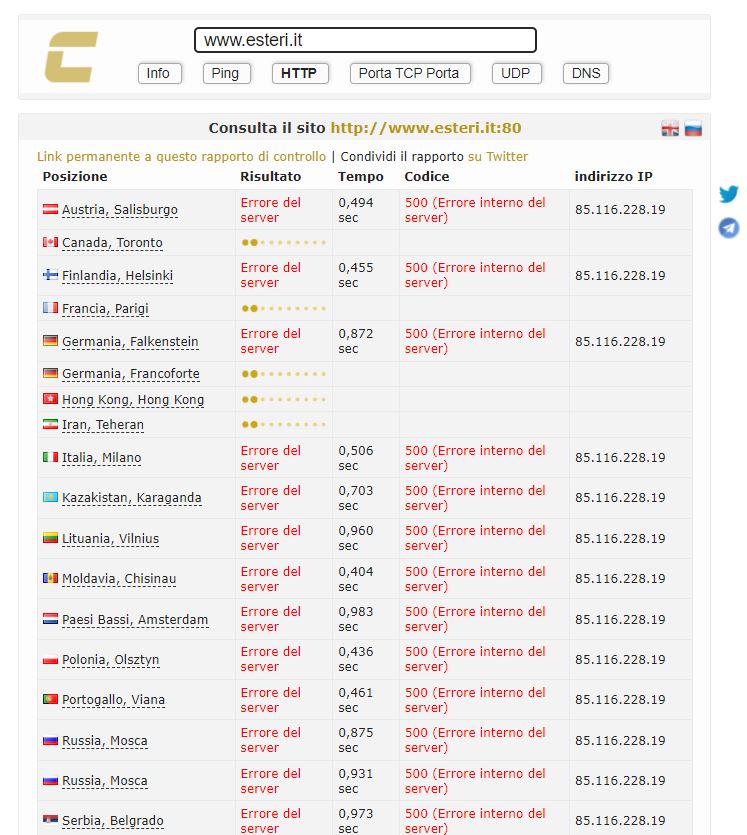The image size is (747, 835).
Task: Switch to the HTTP check tab
Action: [x=299, y=73]
